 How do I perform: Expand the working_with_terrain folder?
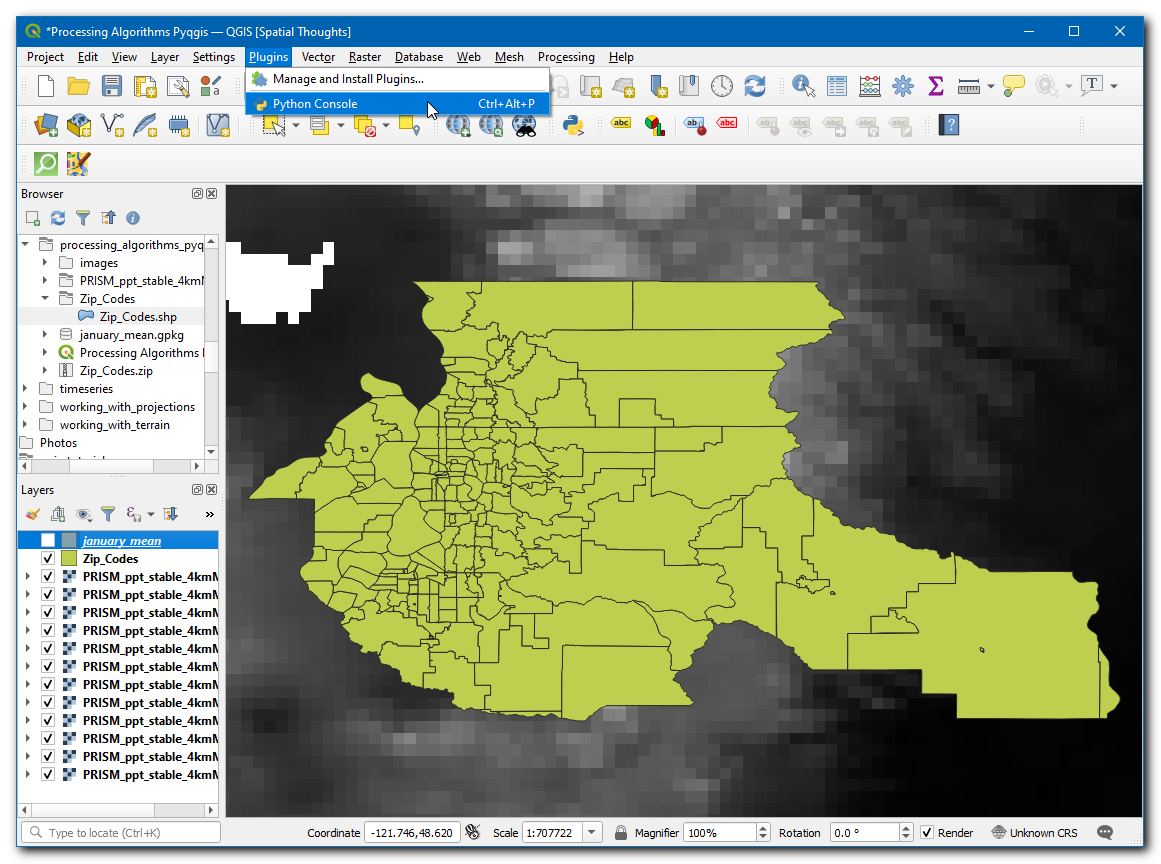[25, 425]
